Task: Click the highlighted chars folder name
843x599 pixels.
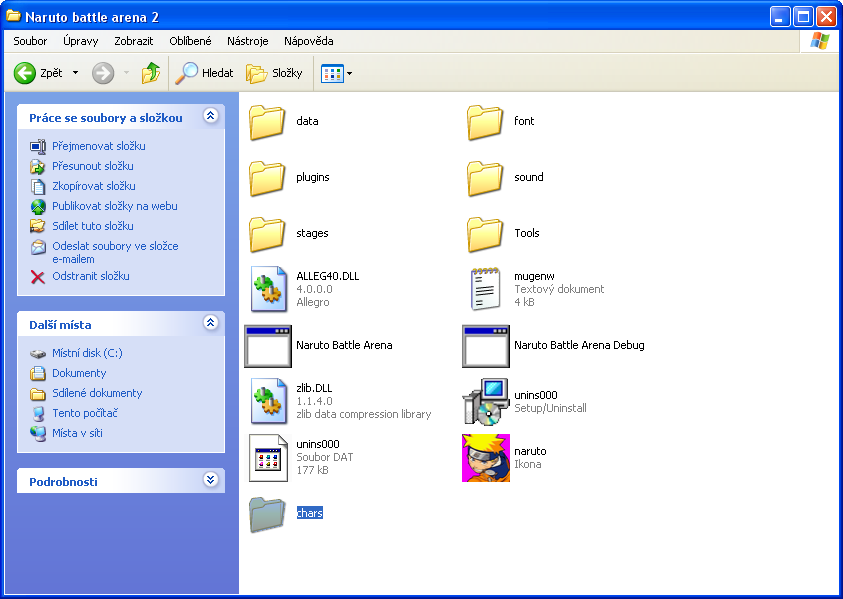Action: tap(310, 513)
